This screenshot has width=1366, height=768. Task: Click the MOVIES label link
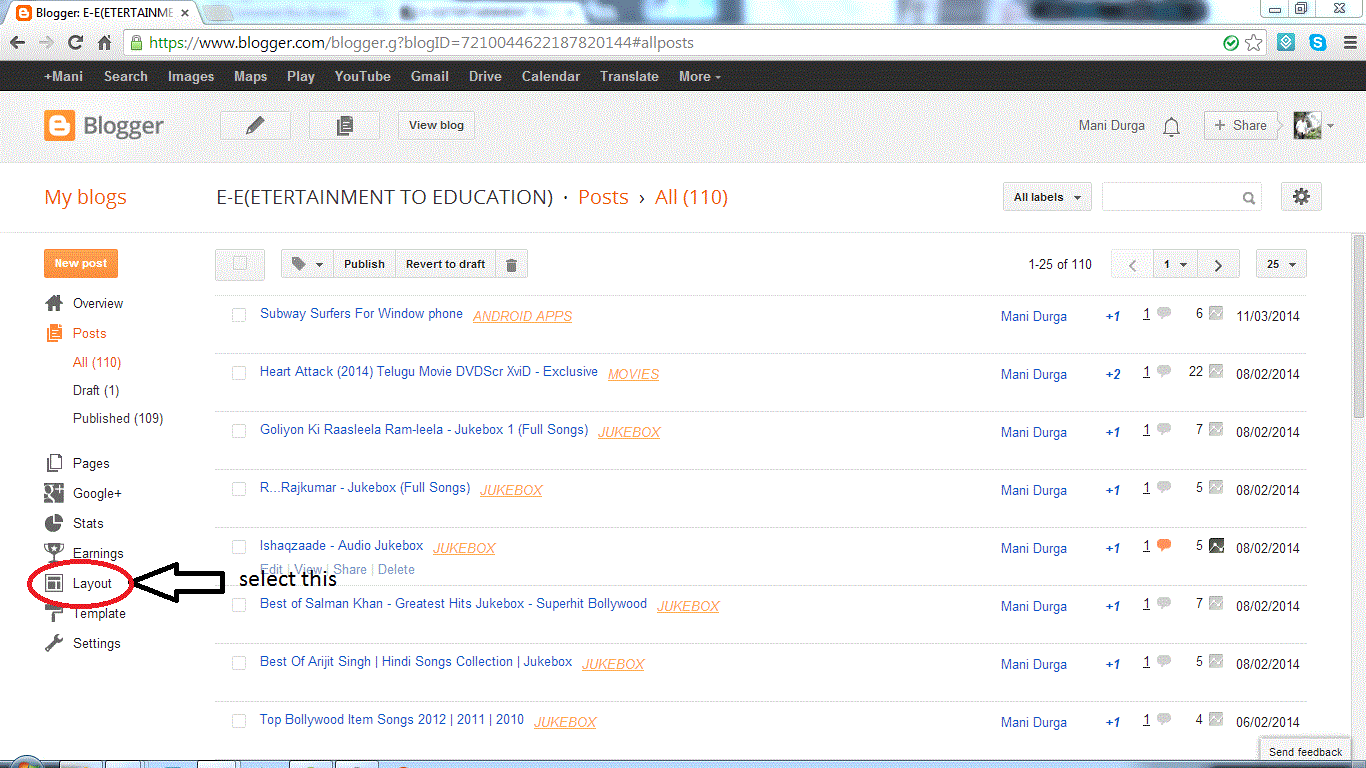(633, 374)
